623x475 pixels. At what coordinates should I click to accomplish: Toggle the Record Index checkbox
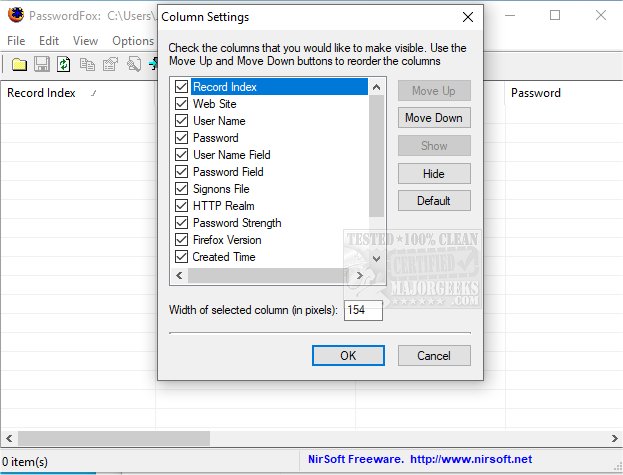[182, 87]
